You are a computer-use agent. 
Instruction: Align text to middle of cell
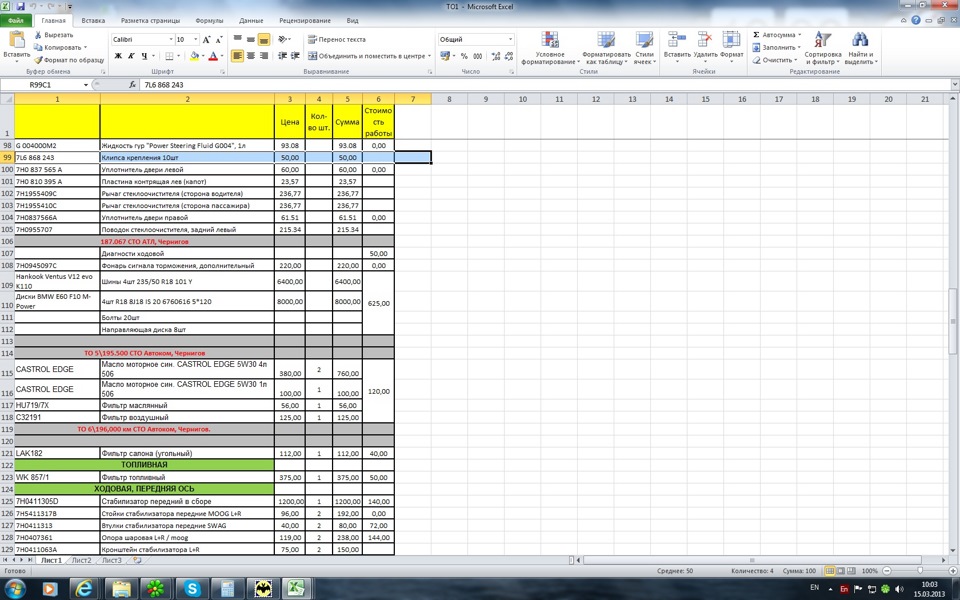coord(250,39)
